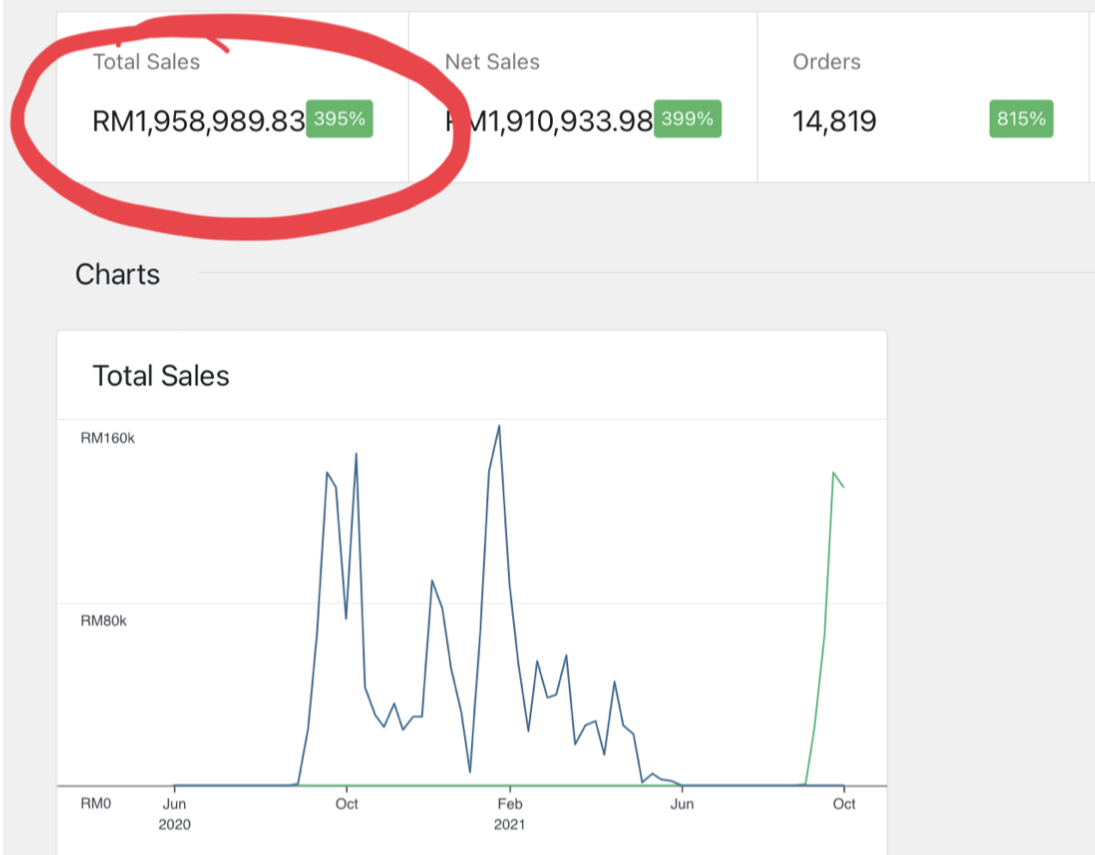Viewport: 1095px width, 855px height.
Task: Click the highest blue peak near Feb 2021
Action: 499,426
